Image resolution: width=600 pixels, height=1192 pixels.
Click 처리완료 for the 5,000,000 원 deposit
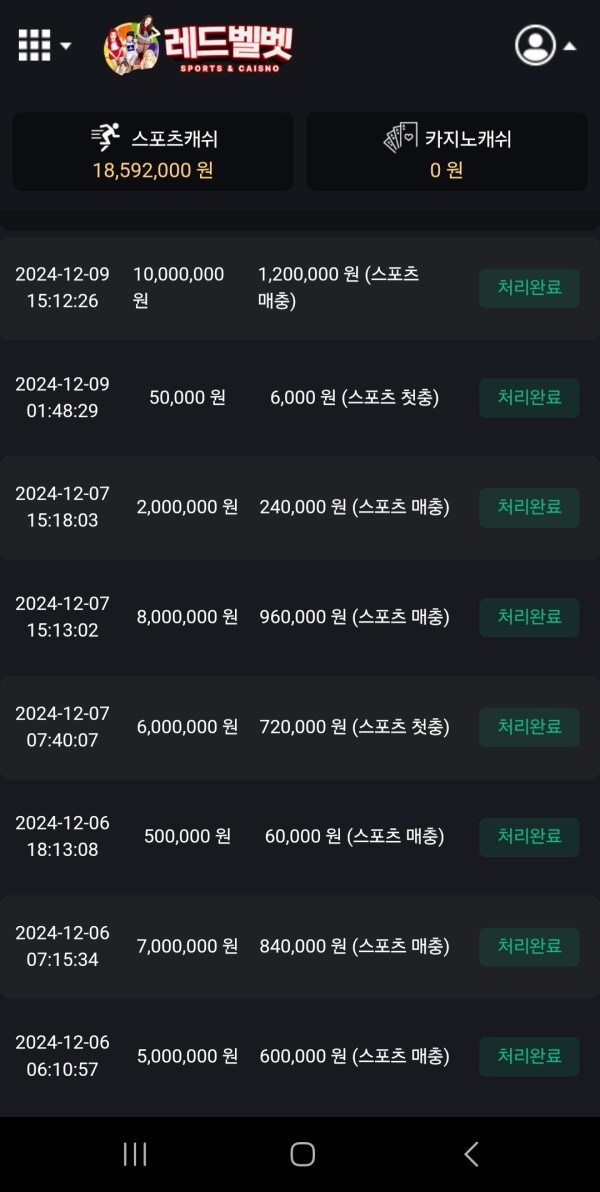click(x=529, y=1056)
